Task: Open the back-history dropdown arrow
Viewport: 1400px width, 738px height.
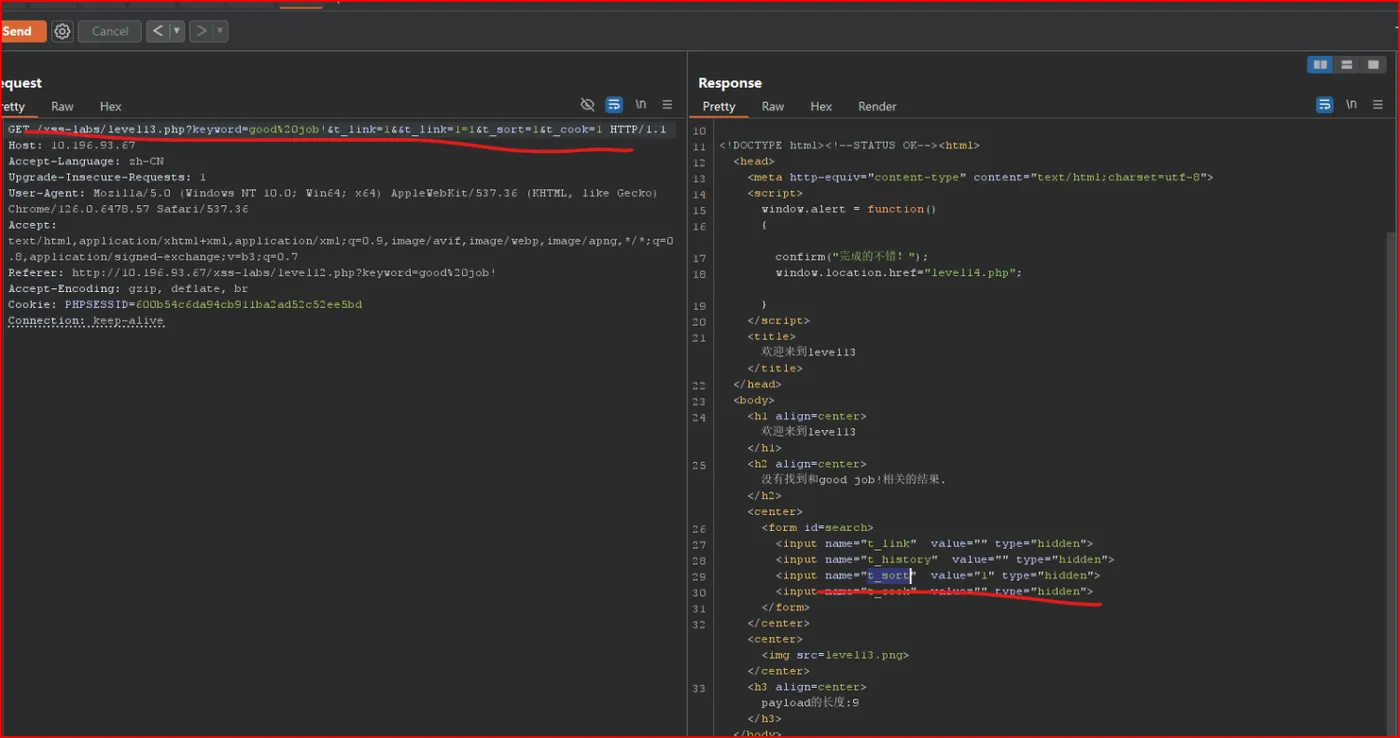Action: (177, 31)
